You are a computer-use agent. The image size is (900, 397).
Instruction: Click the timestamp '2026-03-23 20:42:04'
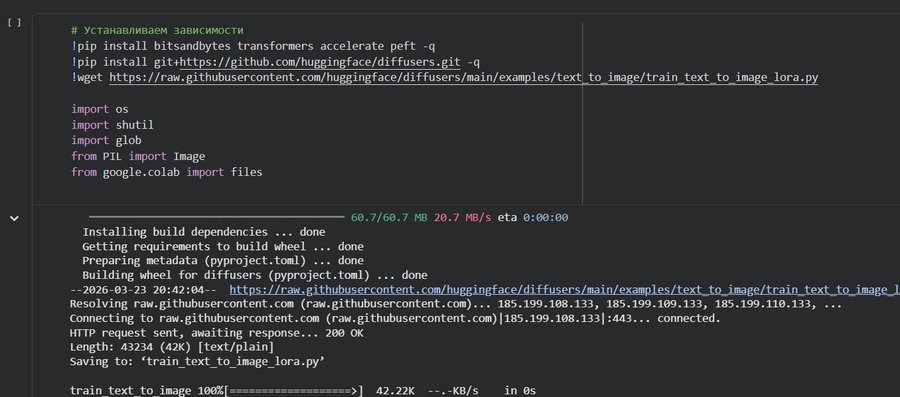click(143, 290)
